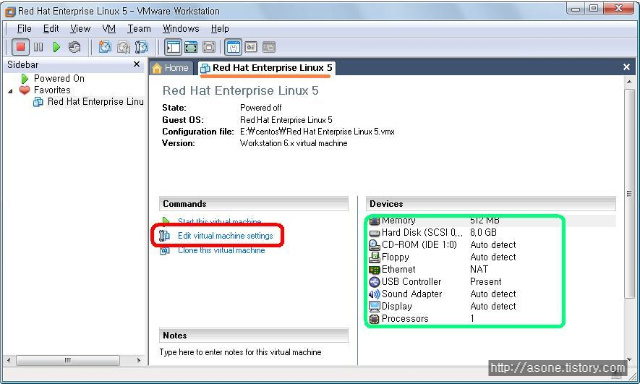Click the green Power On toolbar icon
The image size is (640, 384).
tap(56, 47)
